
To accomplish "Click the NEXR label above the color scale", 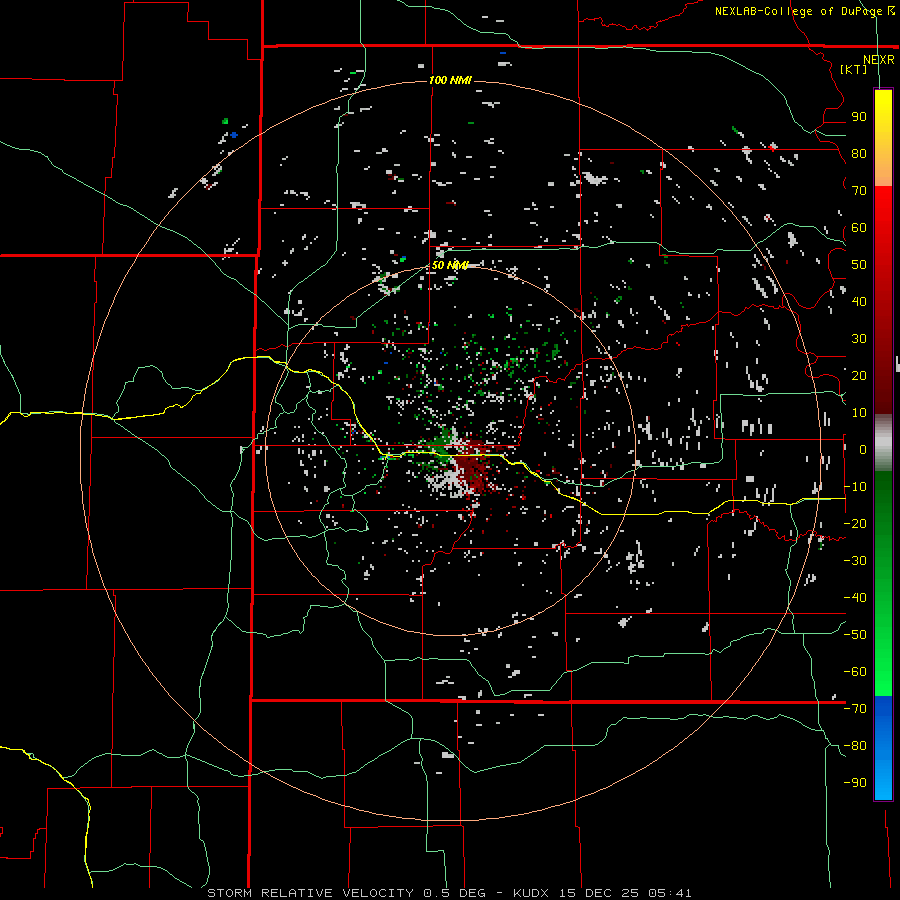I will click(879, 59).
